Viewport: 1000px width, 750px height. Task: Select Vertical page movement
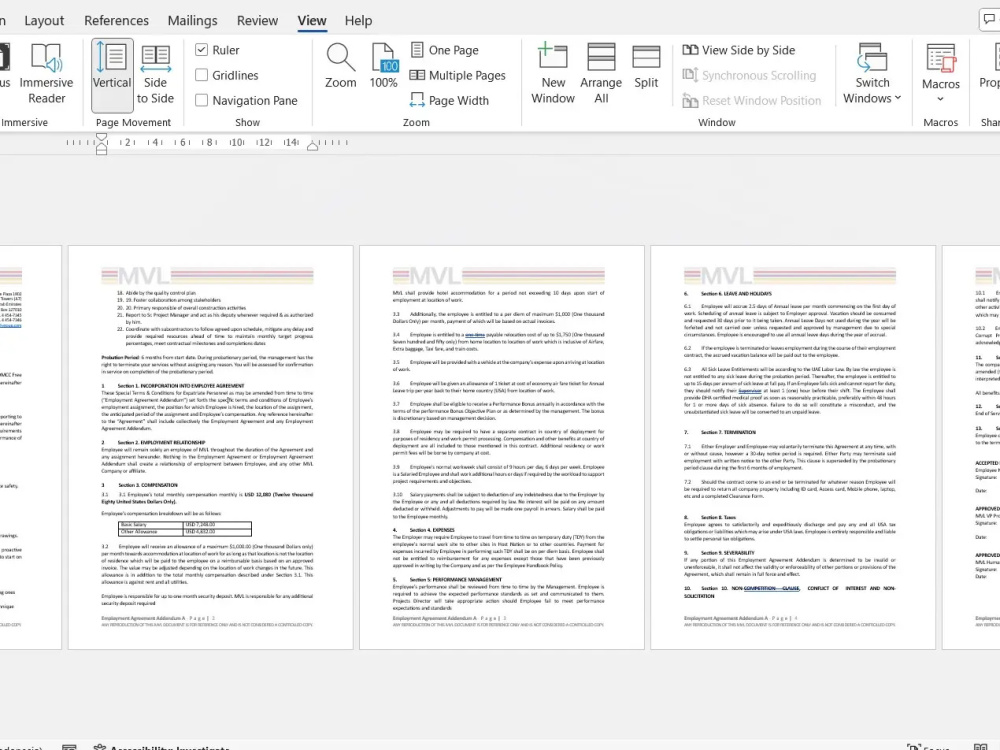(x=112, y=74)
